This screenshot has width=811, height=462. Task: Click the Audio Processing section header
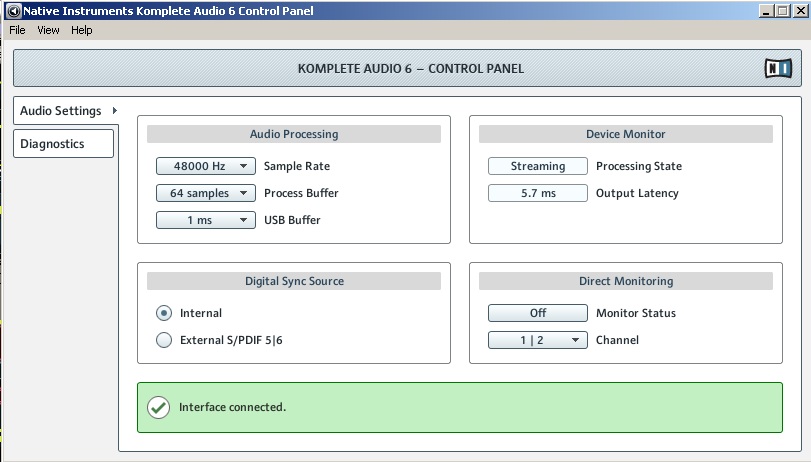point(294,134)
